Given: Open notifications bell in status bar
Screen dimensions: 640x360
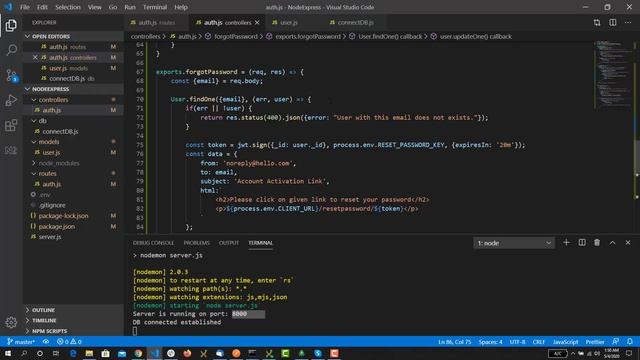Looking at the screenshot, I should coord(630,342).
